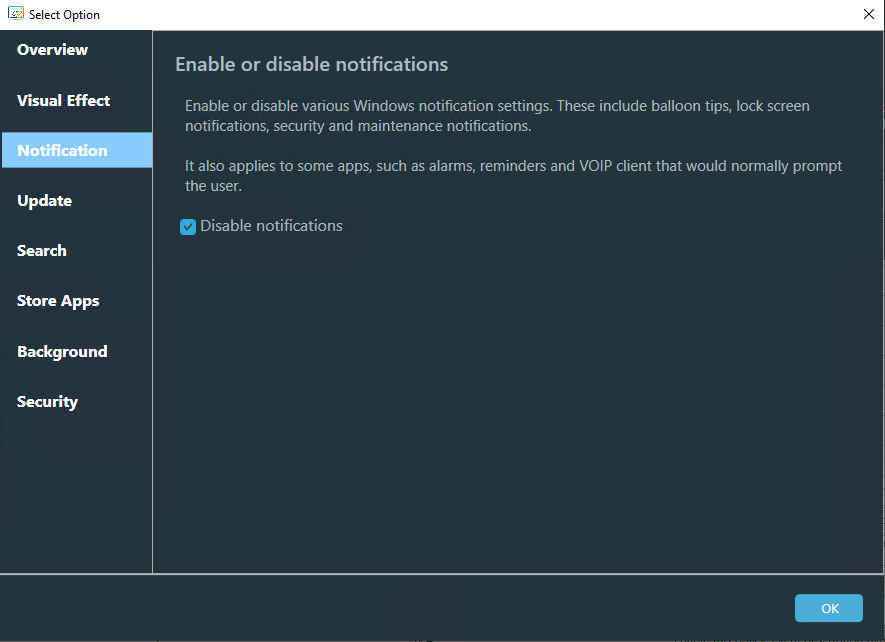The height and width of the screenshot is (642, 885).
Task: Open the Search settings tab
Action: [42, 251]
